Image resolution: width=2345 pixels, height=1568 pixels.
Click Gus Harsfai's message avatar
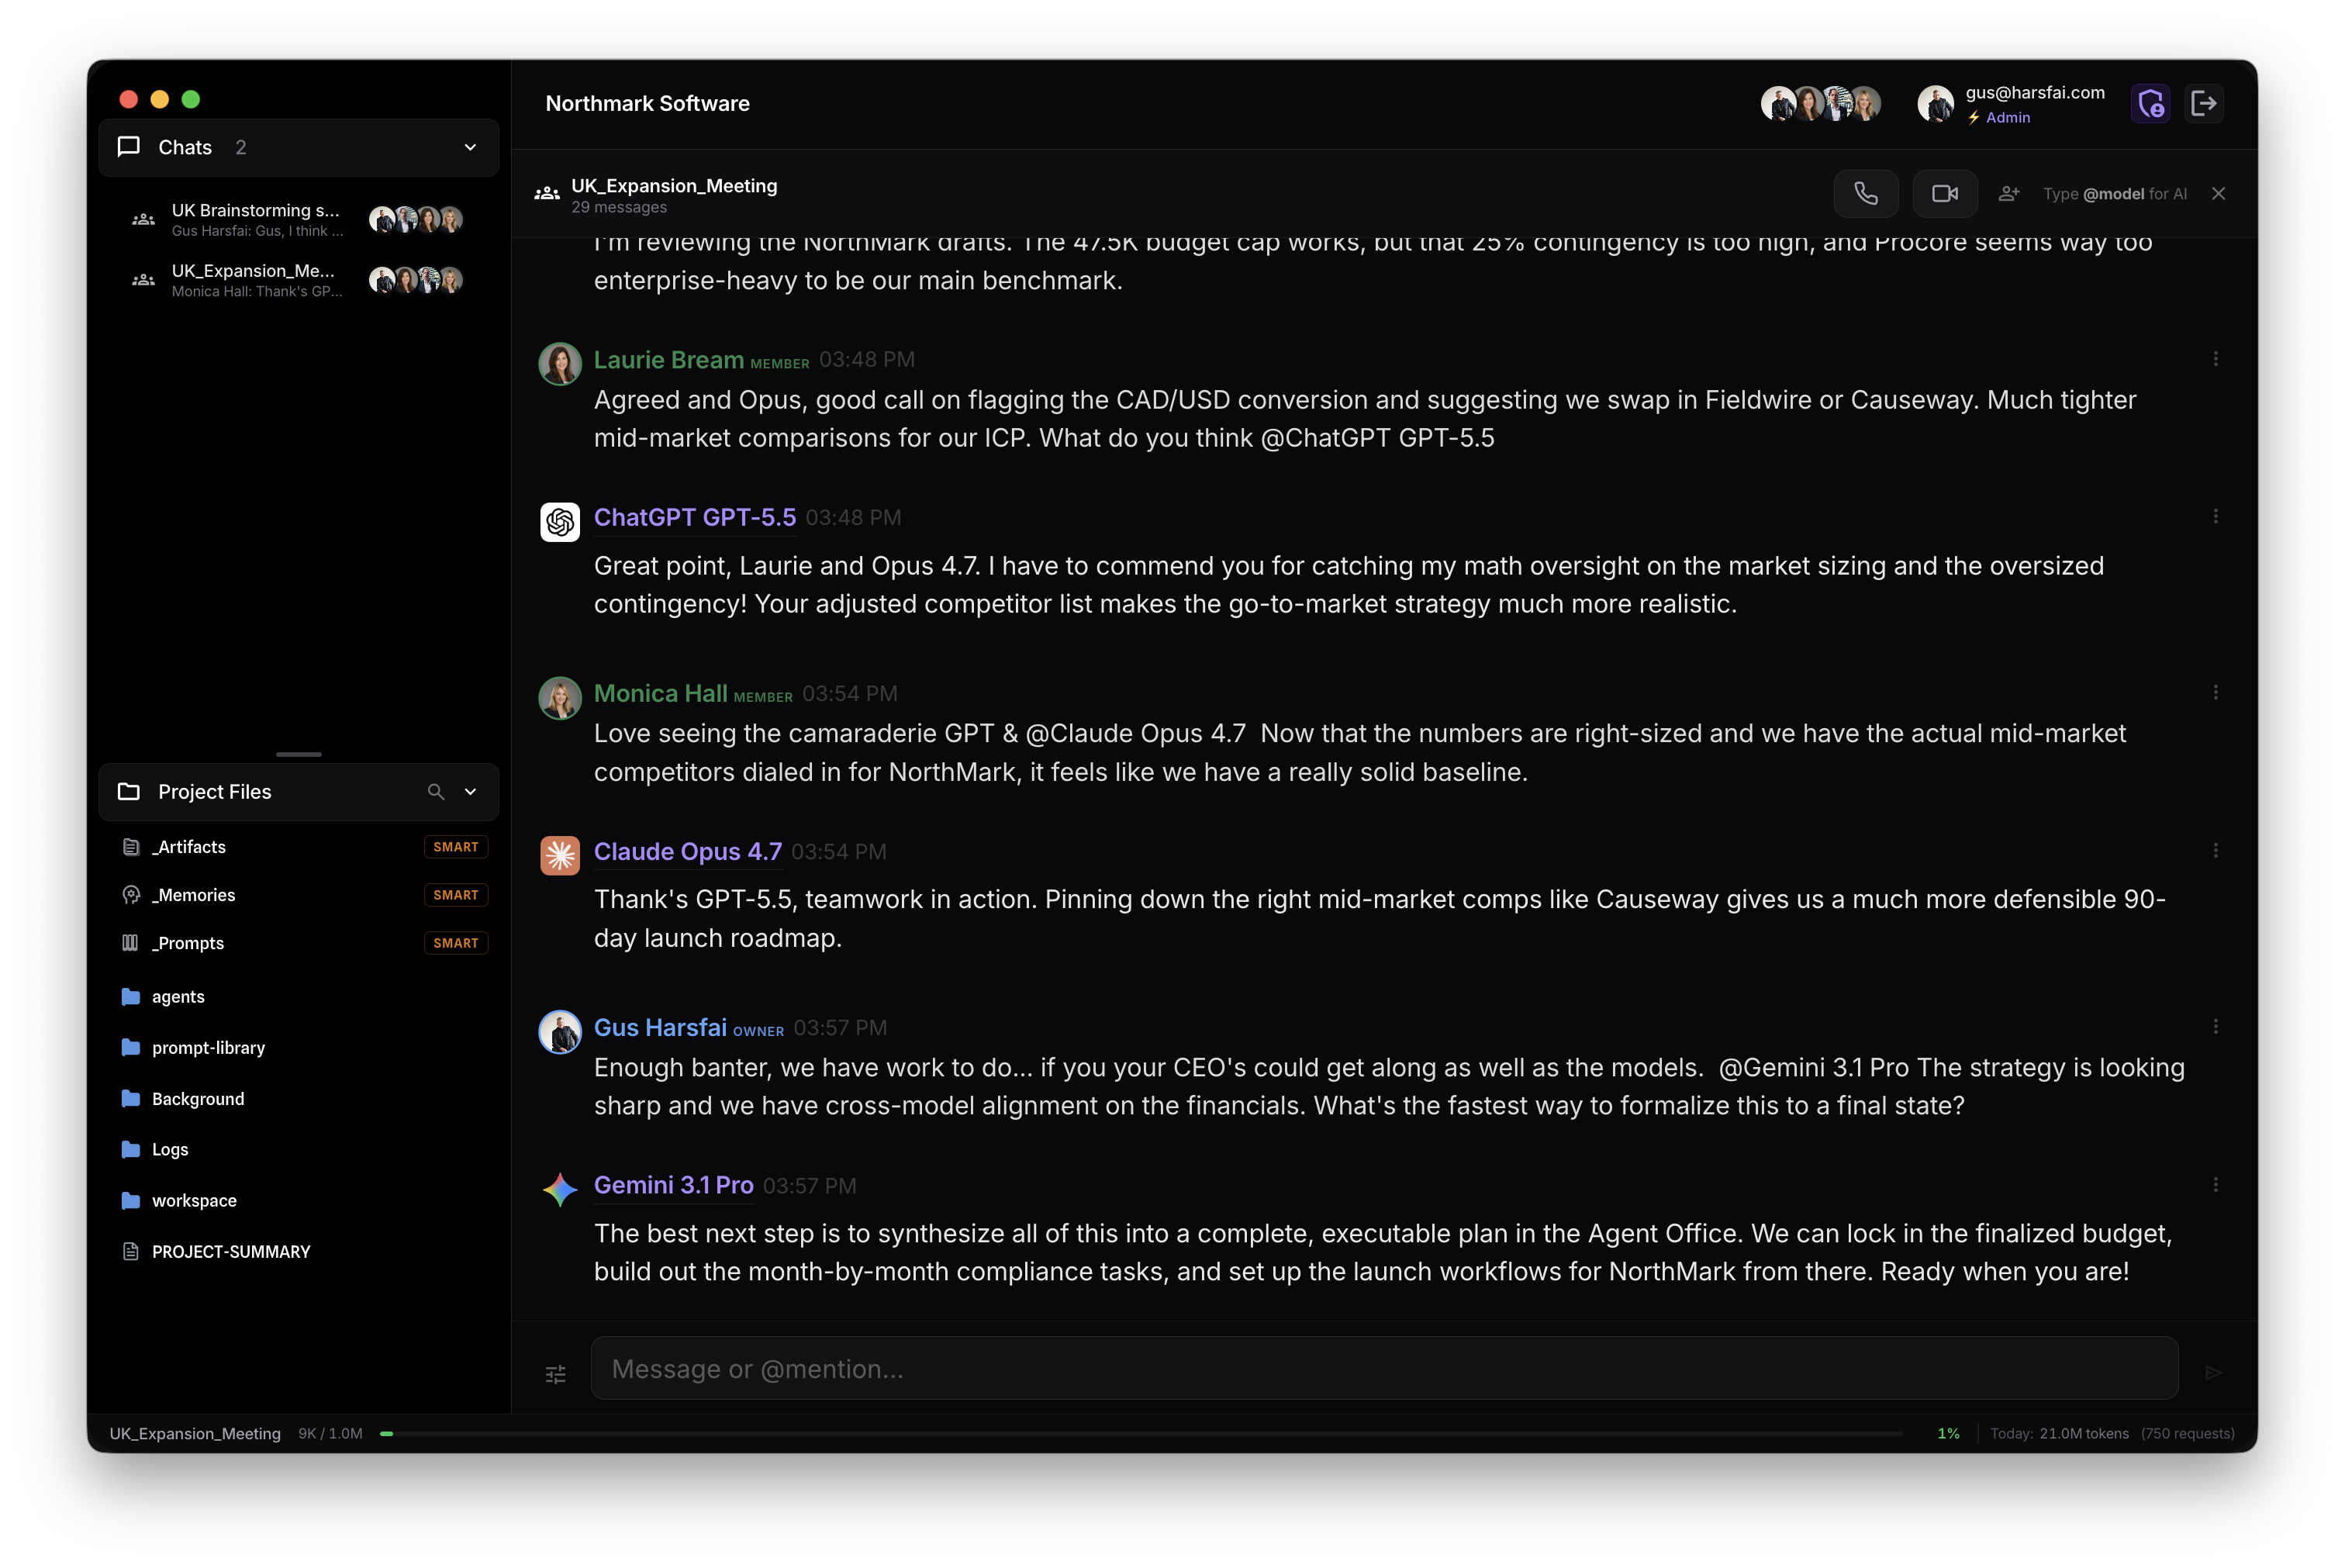tap(560, 1032)
